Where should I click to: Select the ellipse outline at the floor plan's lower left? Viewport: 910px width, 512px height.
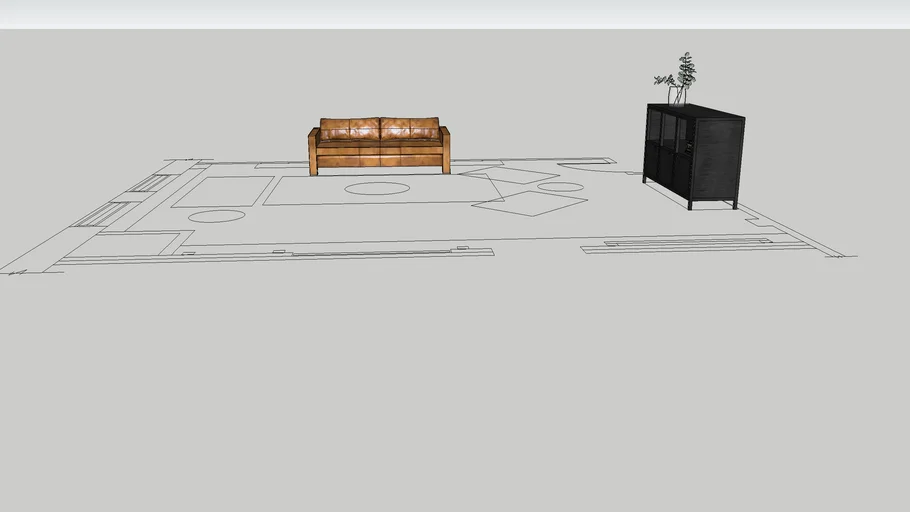[x=216, y=216]
